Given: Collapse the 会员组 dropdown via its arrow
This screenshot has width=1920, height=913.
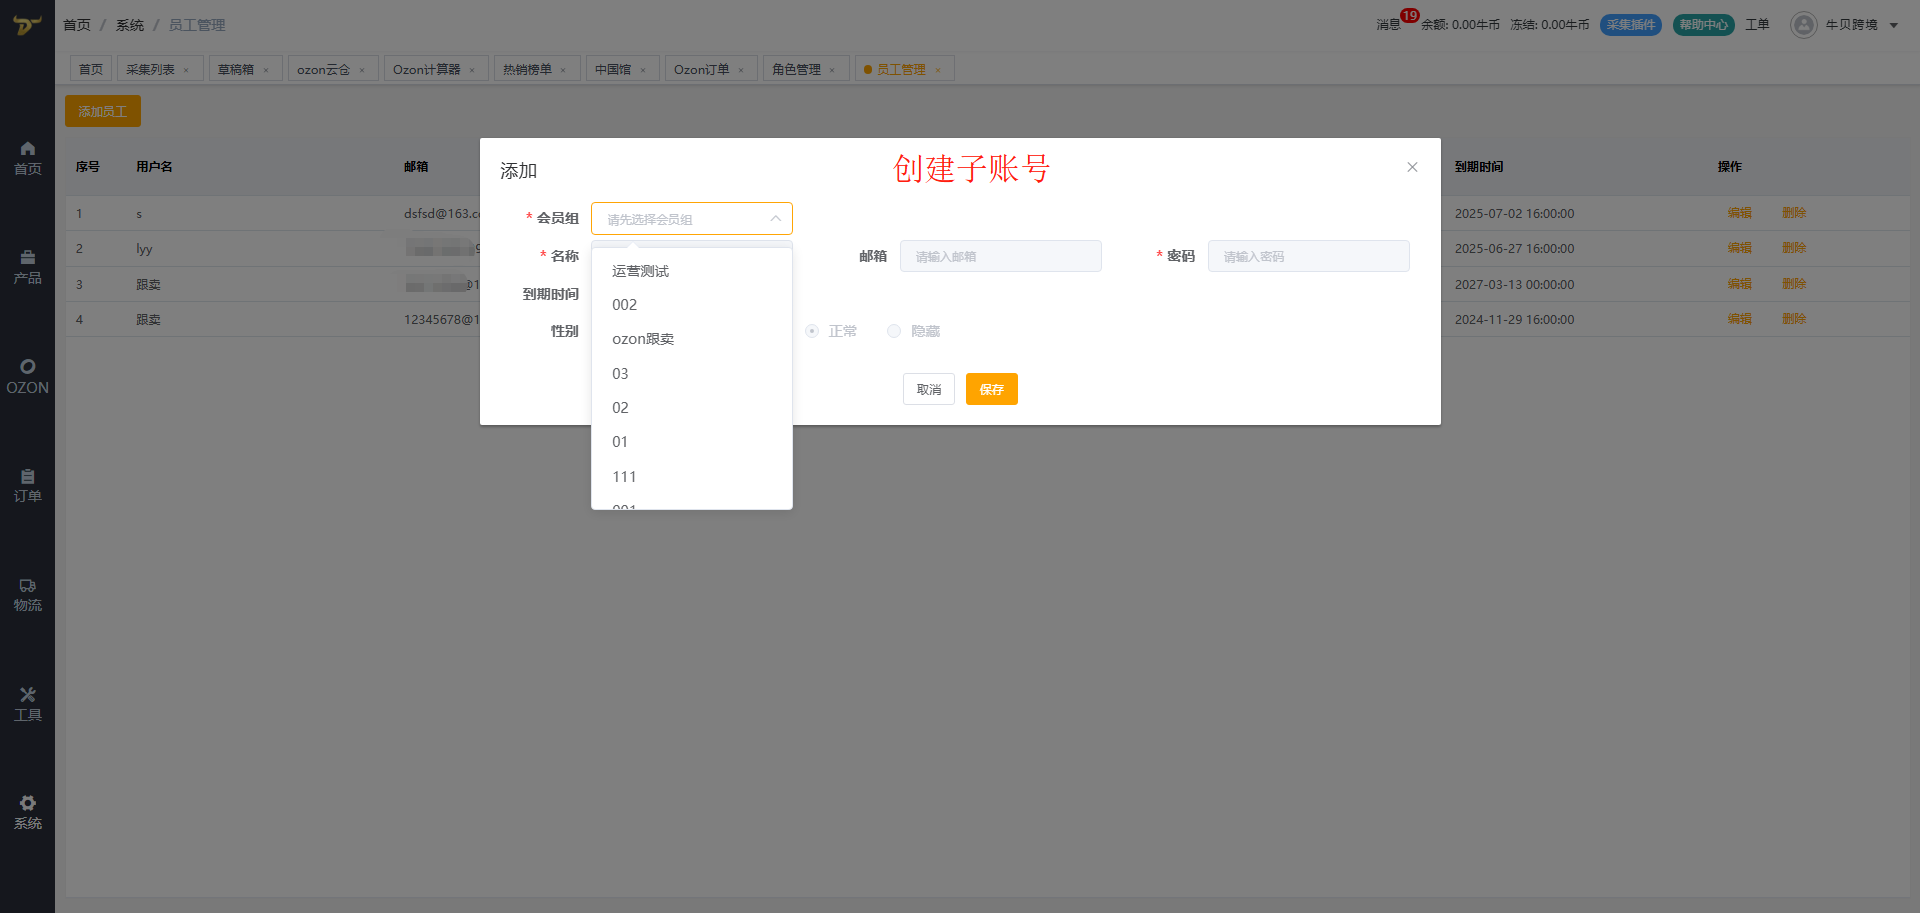Looking at the screenshot, I should click(775, 219).
